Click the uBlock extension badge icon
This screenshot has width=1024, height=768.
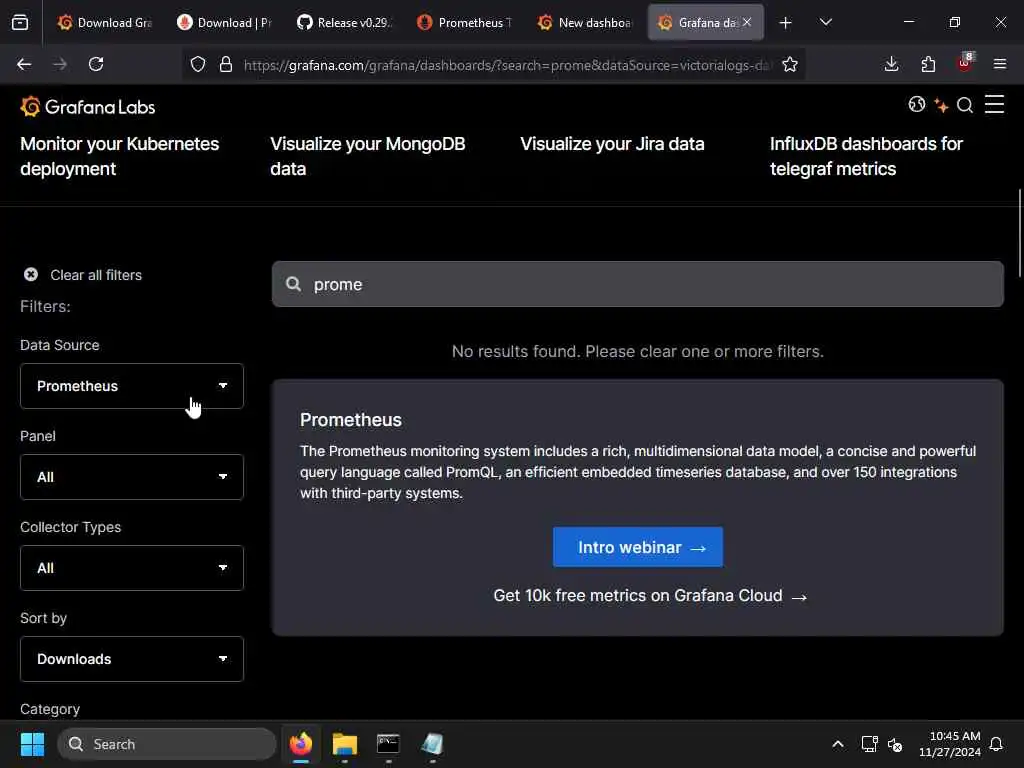click(x=965, y=63)
